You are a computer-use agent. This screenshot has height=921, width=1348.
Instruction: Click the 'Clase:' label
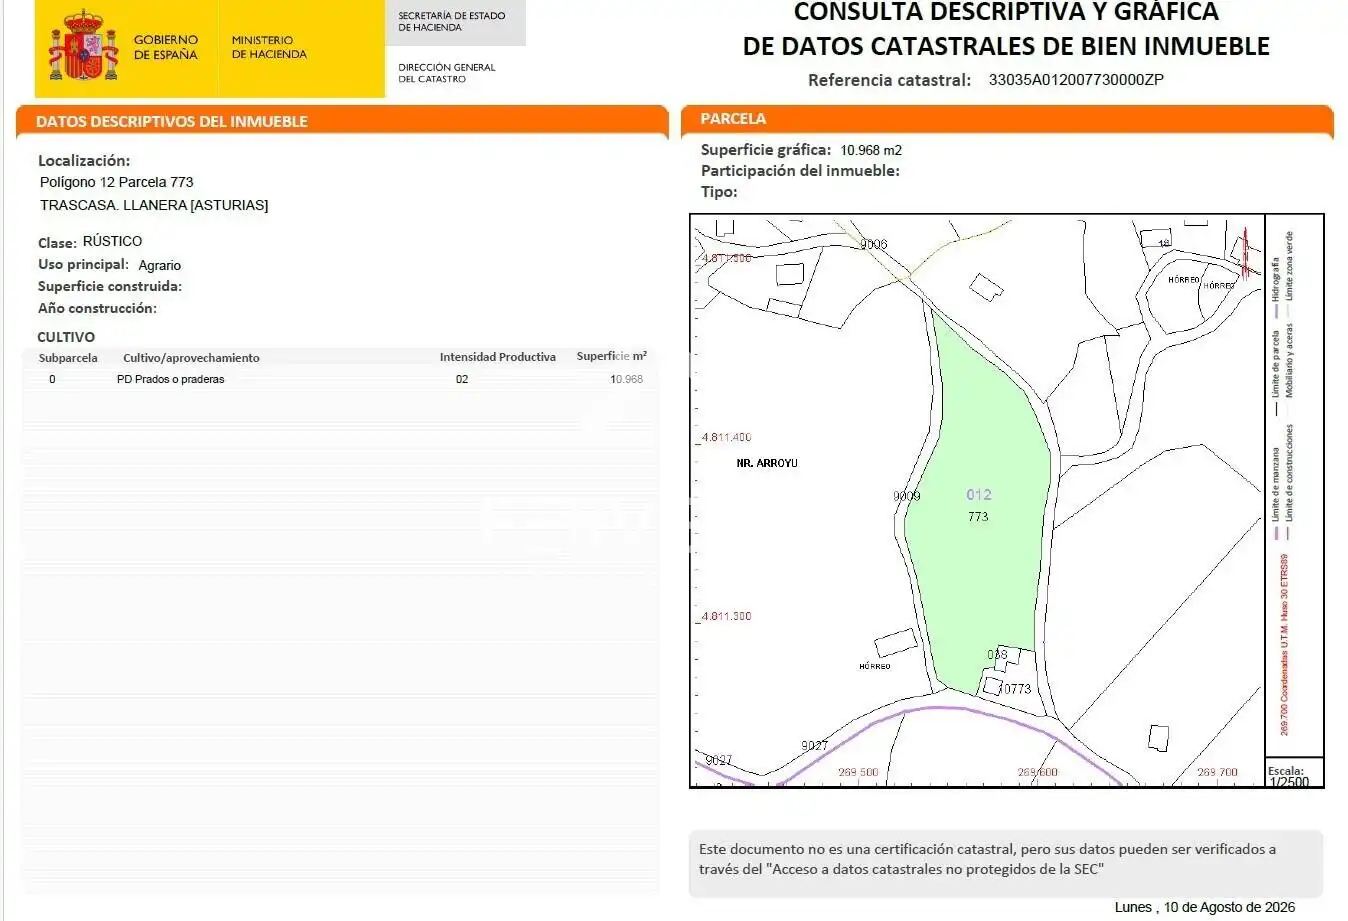57,243
